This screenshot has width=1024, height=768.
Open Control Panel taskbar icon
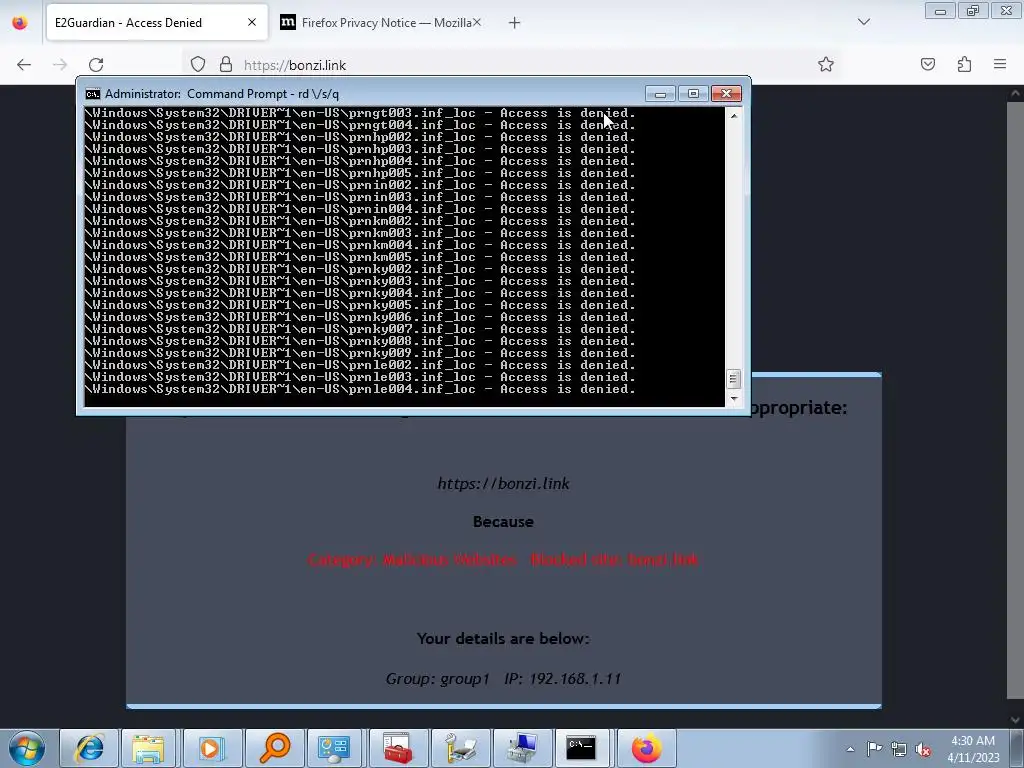[334, 748]
